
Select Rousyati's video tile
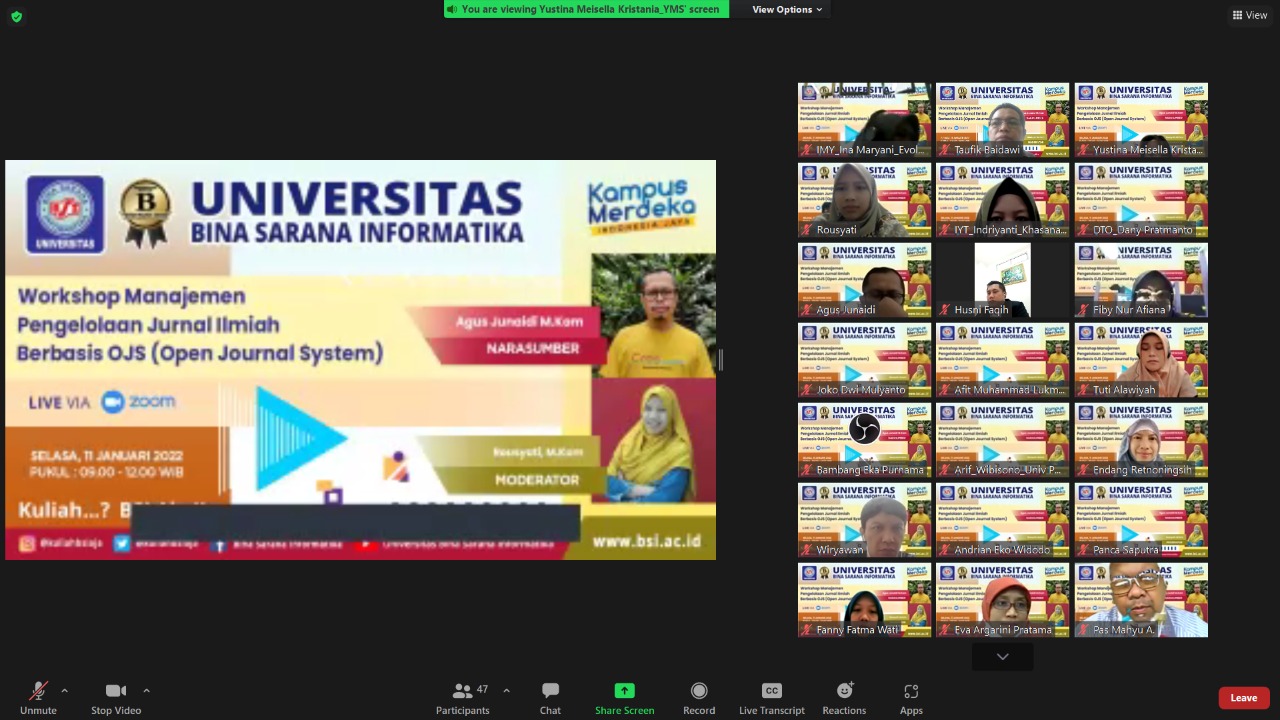(864, 200)
